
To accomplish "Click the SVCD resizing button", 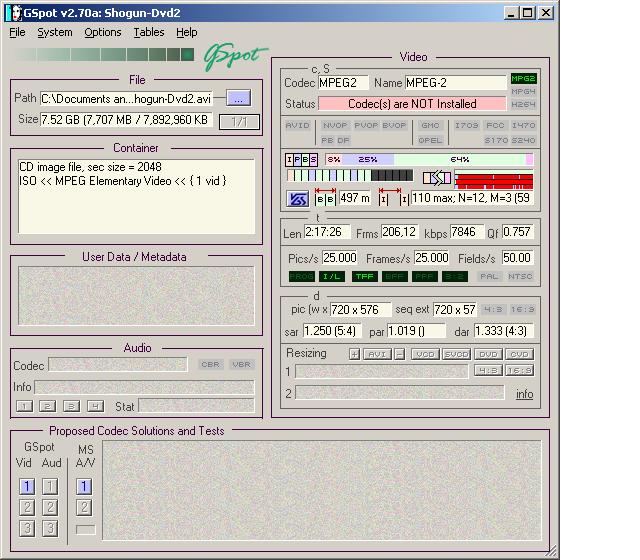I will [456, 354].
